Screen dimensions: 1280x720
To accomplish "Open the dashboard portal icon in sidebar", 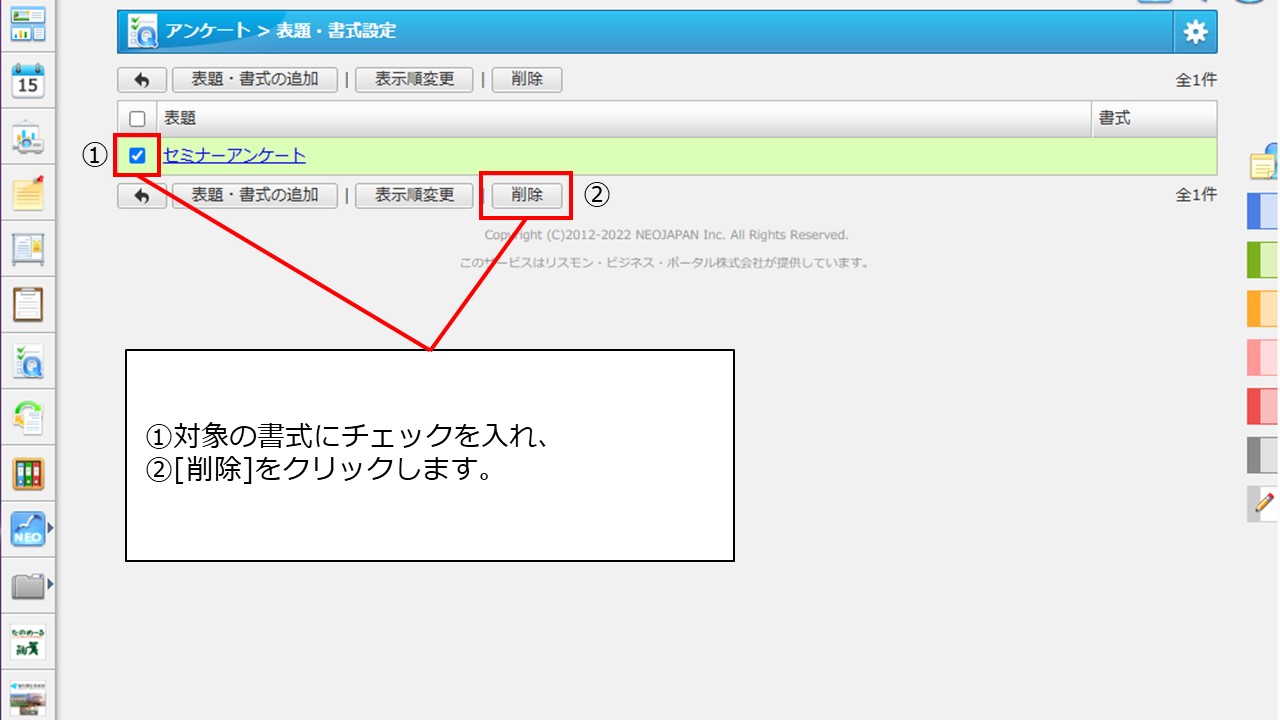I will click(x=28, y=26).
